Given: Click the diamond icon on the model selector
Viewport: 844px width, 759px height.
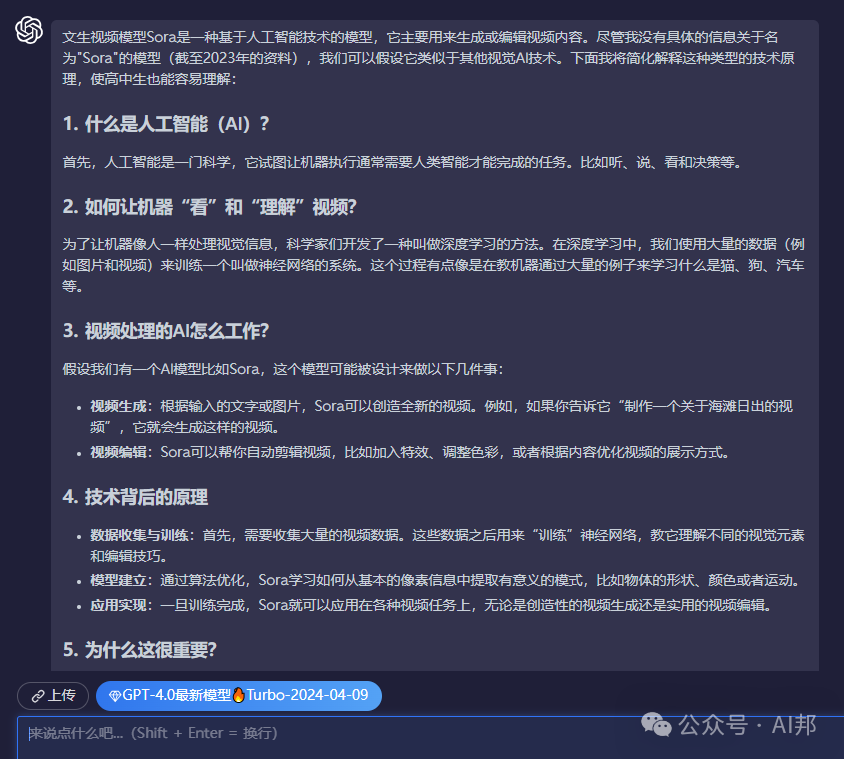Looking at the screenshot, I should [114, 695].
